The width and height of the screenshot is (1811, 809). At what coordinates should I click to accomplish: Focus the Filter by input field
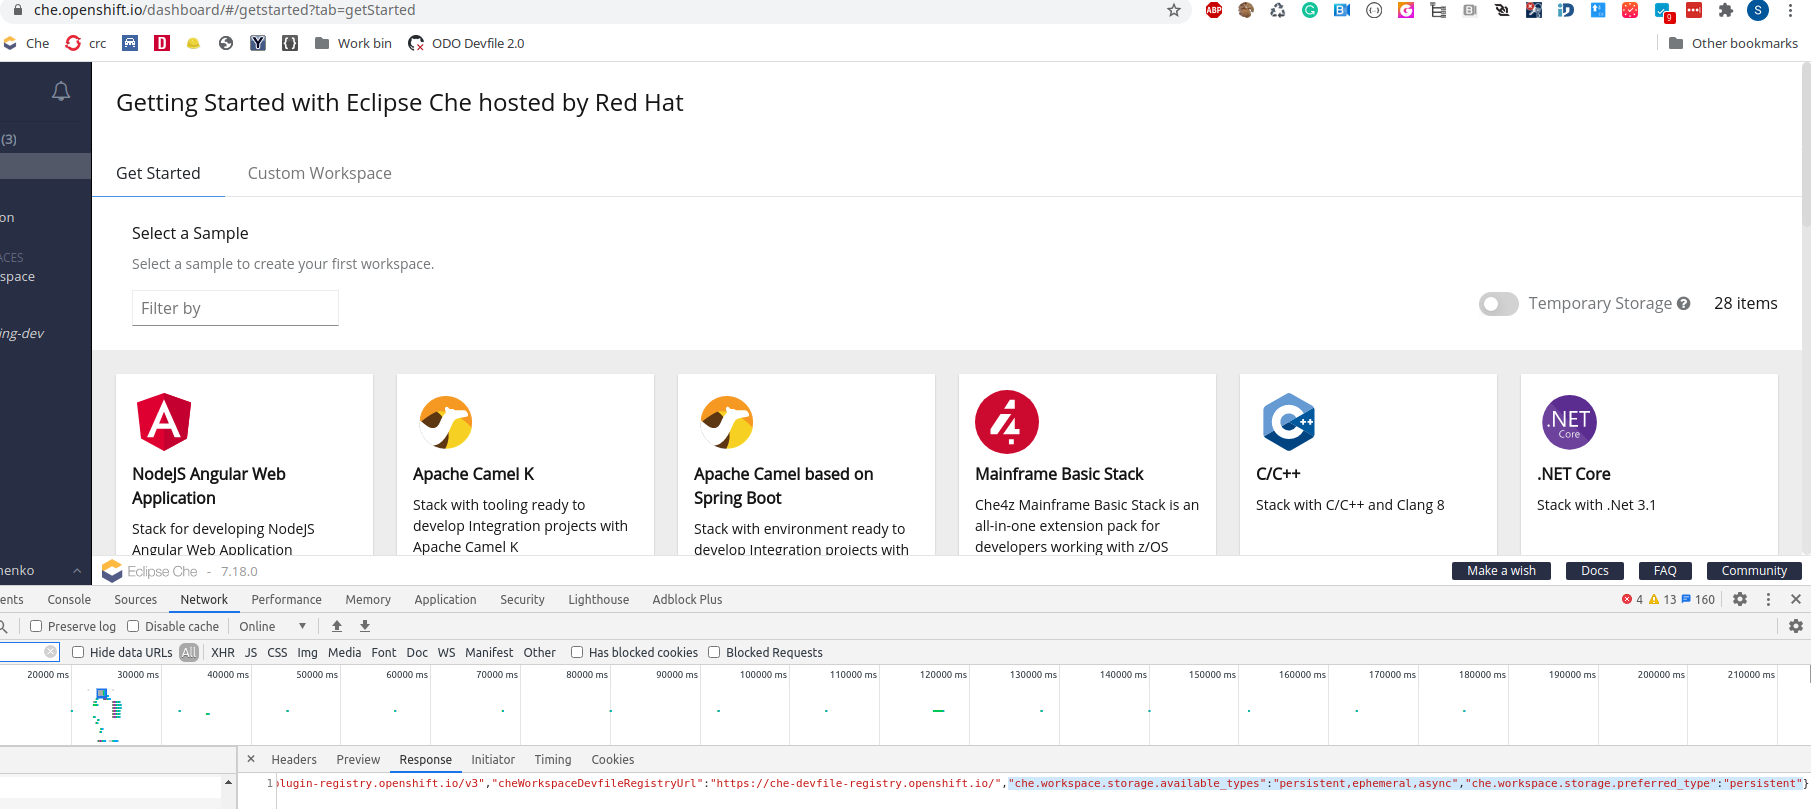[235, 308]
